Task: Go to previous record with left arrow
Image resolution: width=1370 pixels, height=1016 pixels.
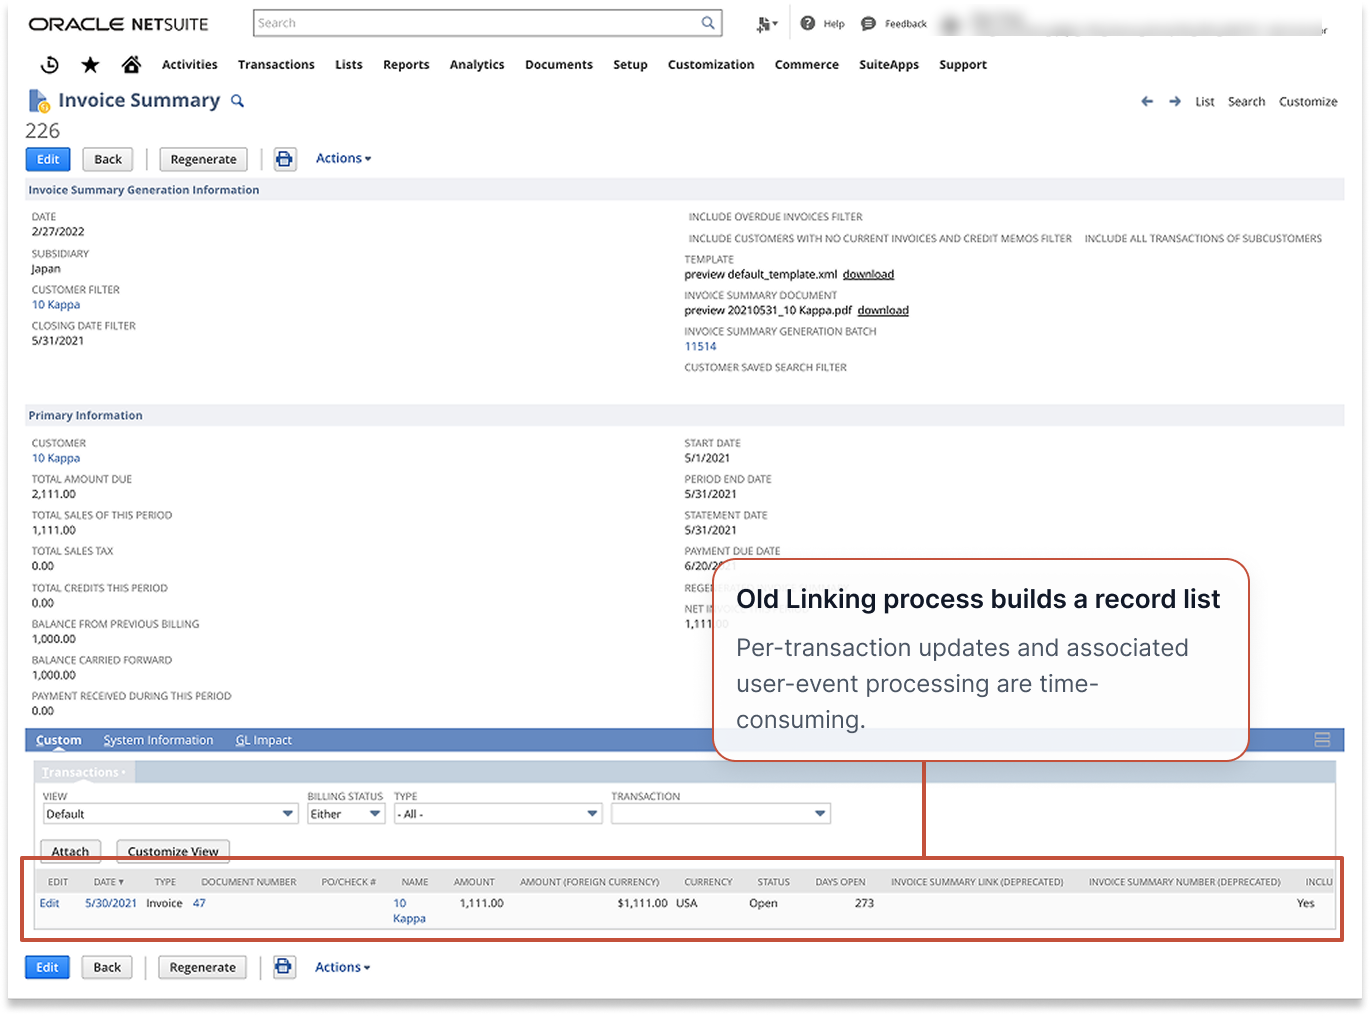Action: tap(1147, 101)
